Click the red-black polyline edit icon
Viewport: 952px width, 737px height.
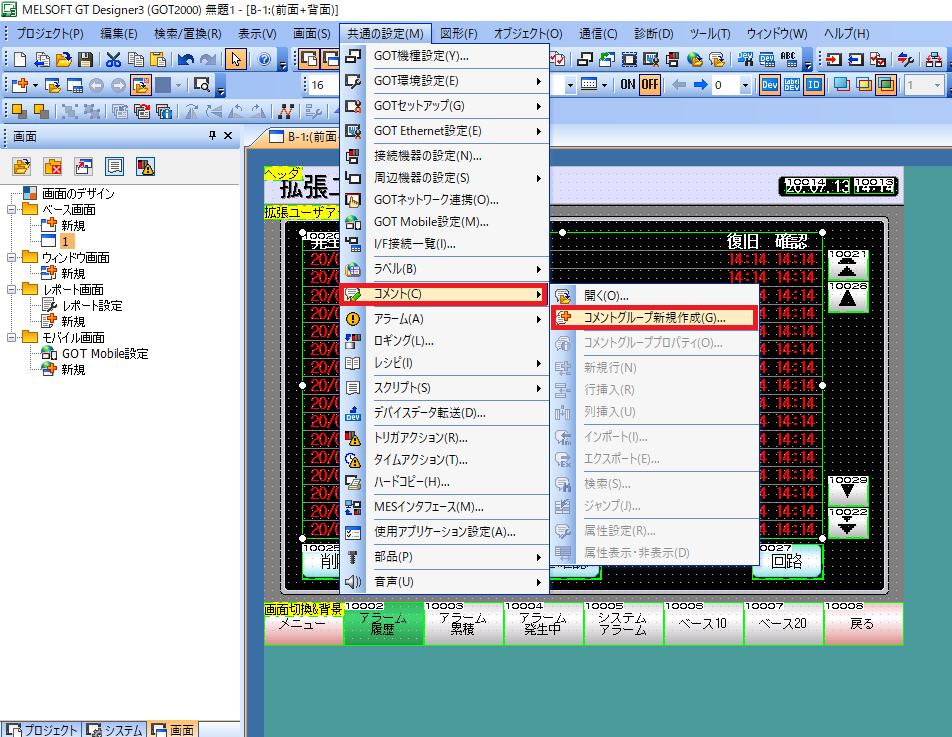285,111
